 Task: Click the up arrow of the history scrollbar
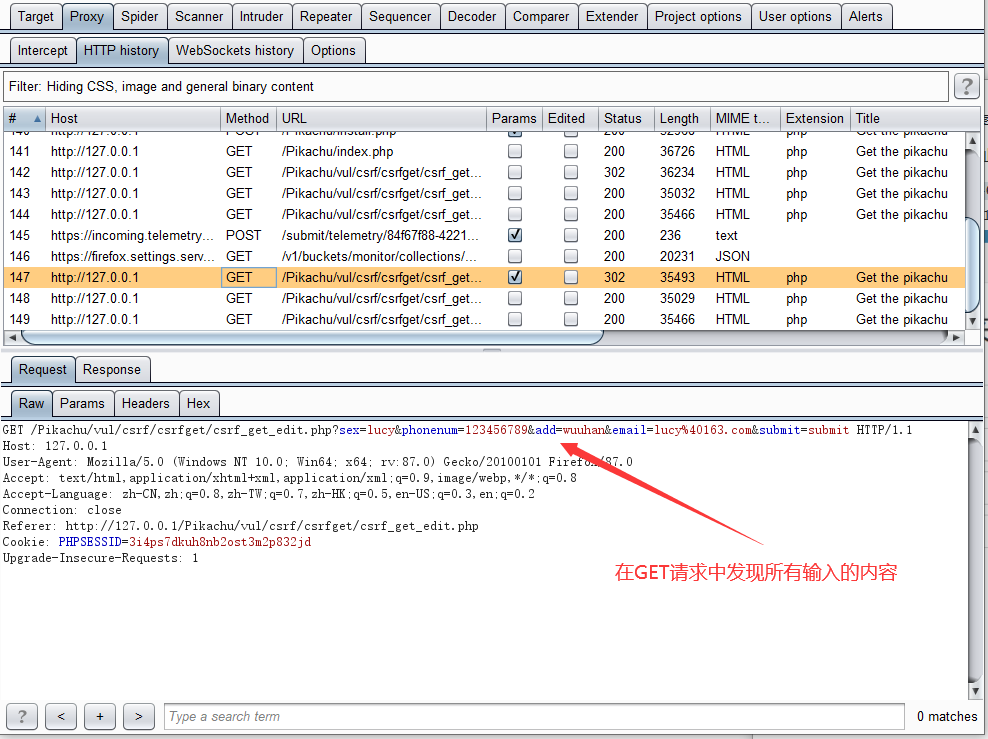coord(972,140)
